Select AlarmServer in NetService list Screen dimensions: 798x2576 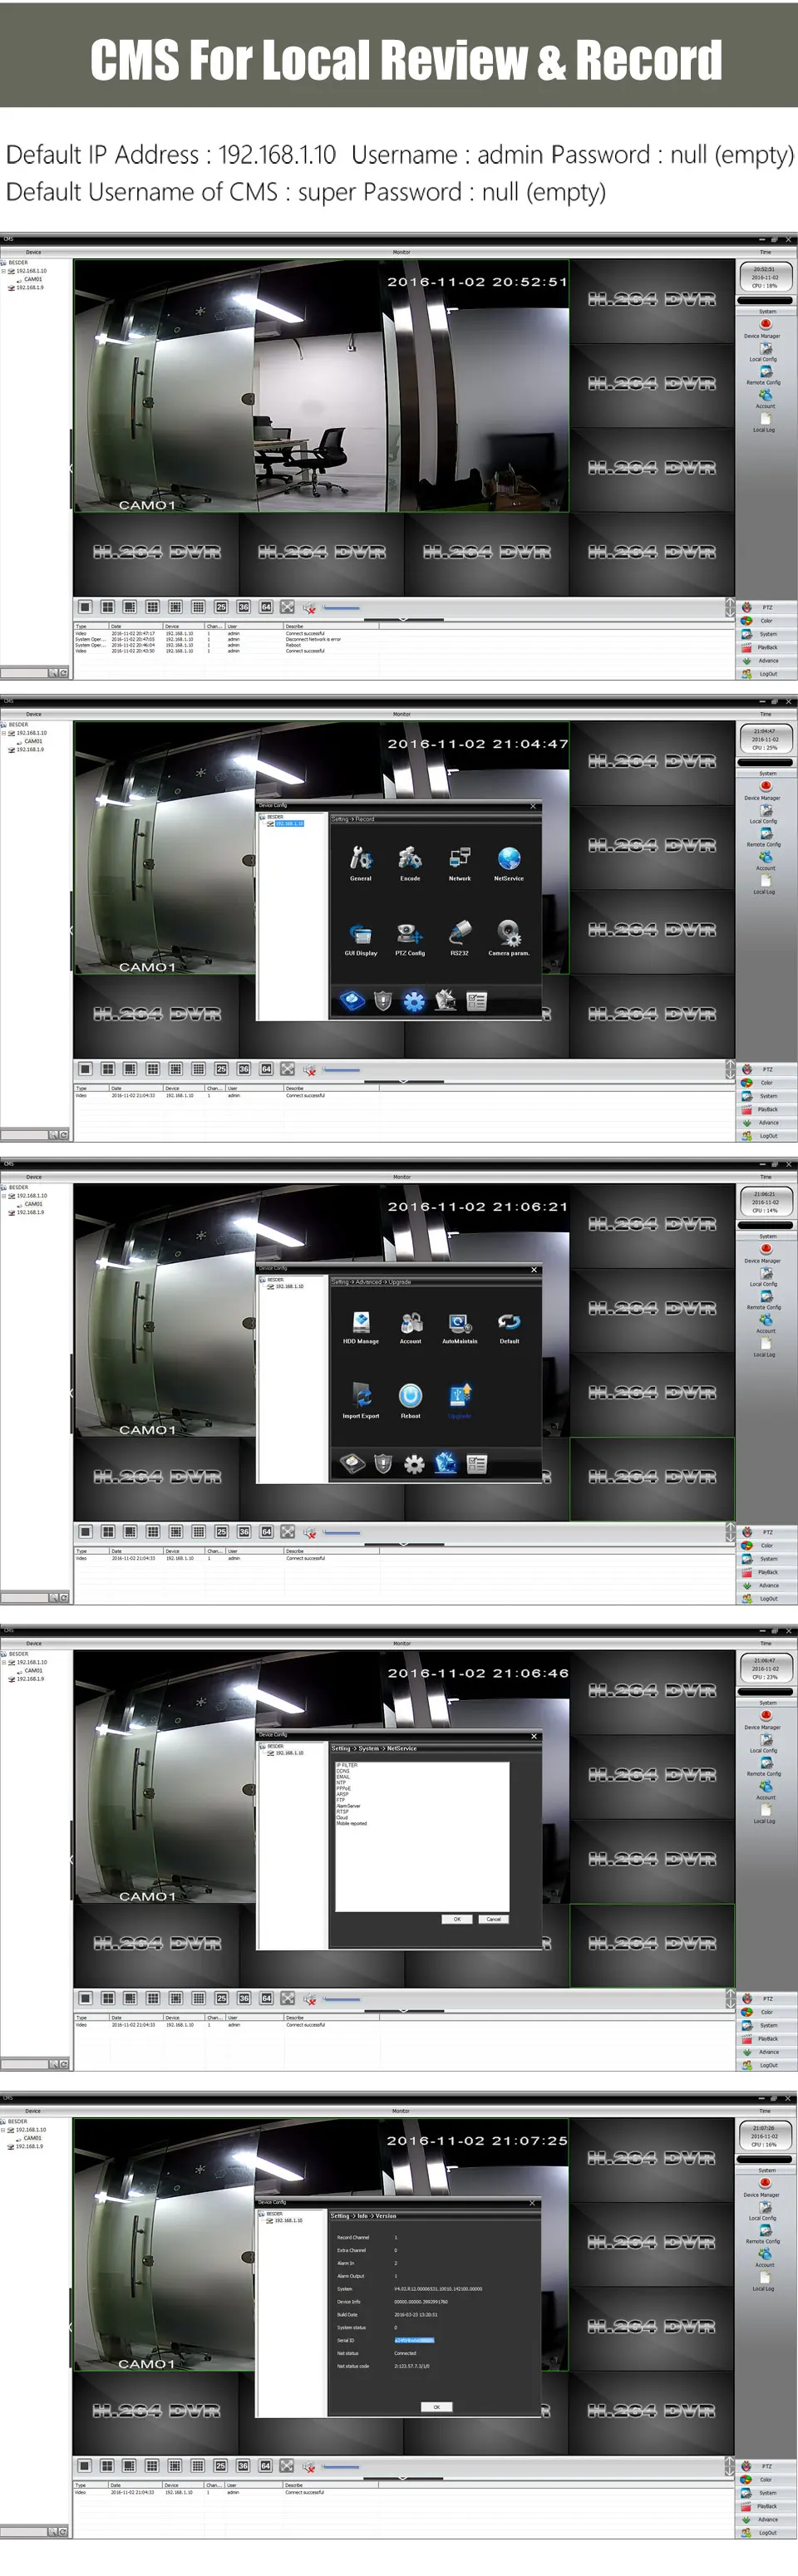point(348,1806)
